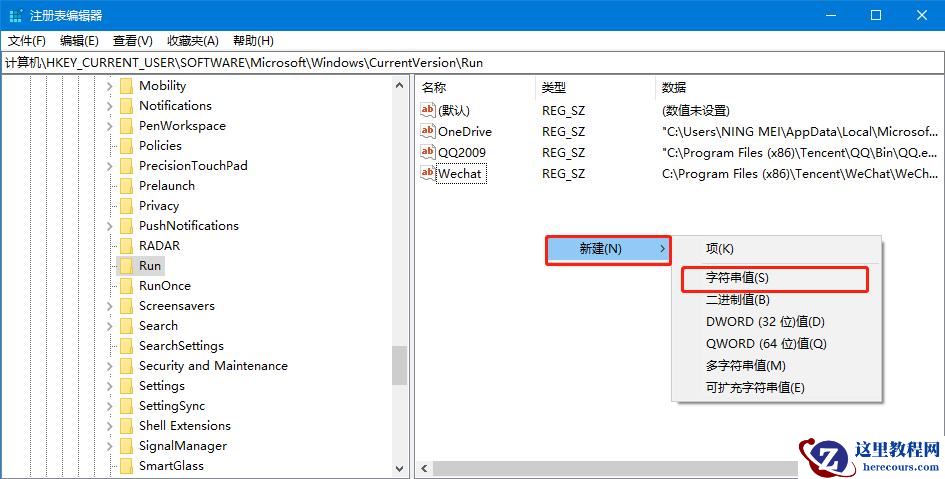945x479 pixels.
Task: Click the Prelaunch folder icon
Action: coord(126,186)
